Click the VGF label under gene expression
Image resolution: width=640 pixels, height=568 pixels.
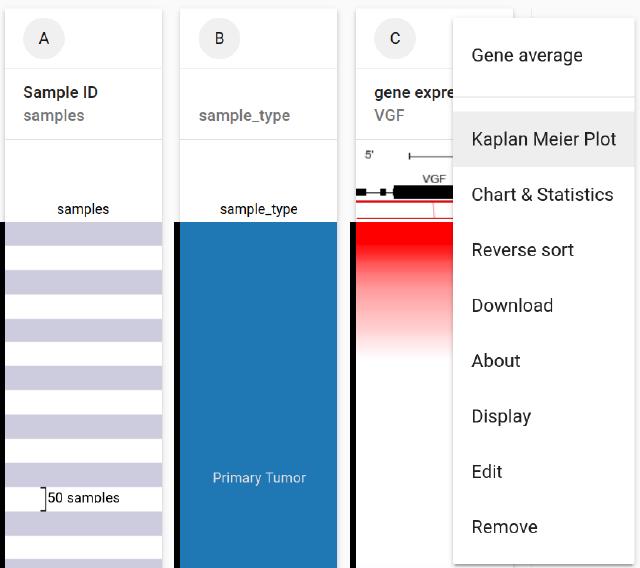pyautogui.click(x=389, y=116)
